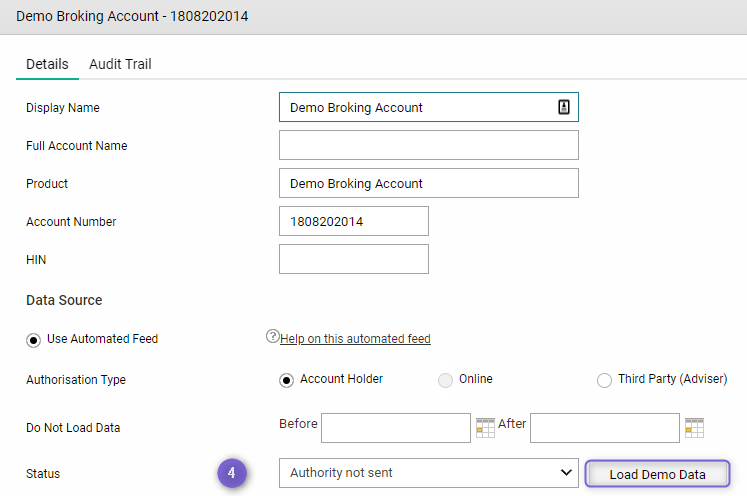Screen dimensions: 747x496
Task: Select Use Automated Feed radio button
Action: click(x=33, y=340)
